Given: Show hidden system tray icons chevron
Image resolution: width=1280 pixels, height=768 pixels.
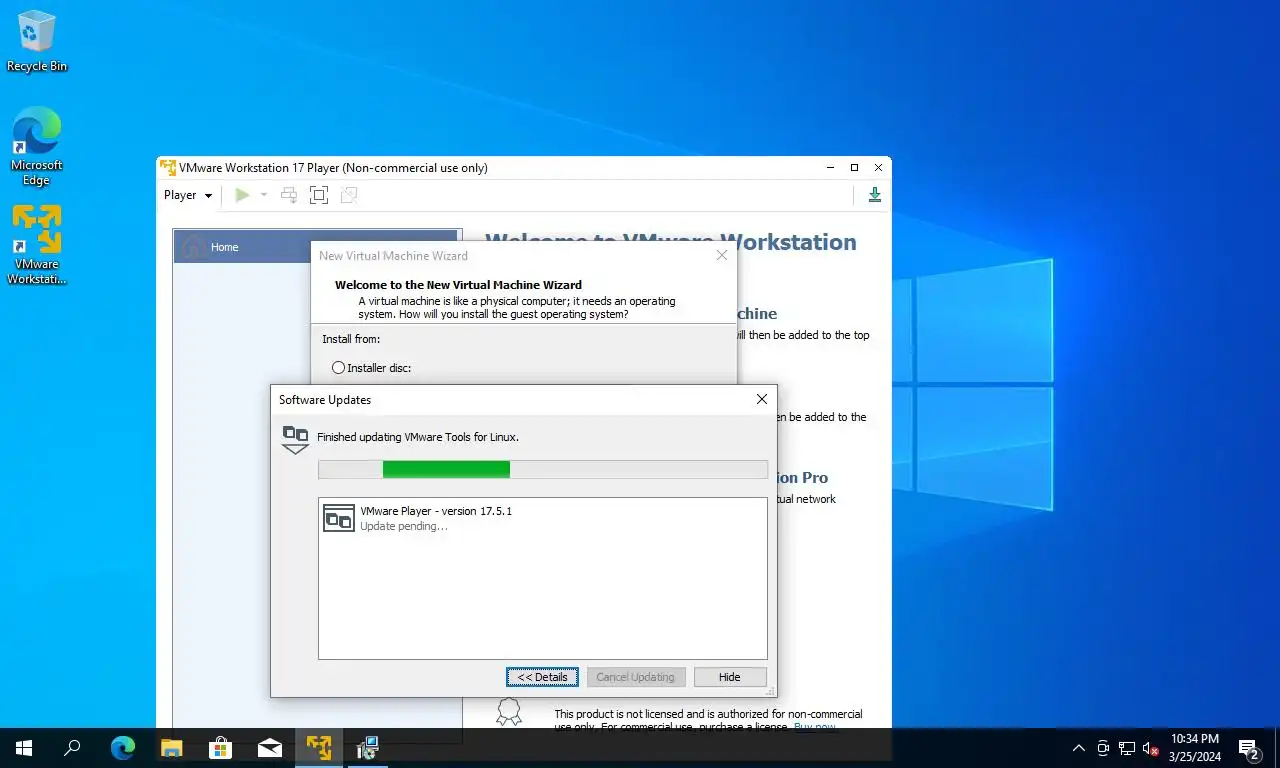Looking at the screenshot, I should pos(1079,748).
